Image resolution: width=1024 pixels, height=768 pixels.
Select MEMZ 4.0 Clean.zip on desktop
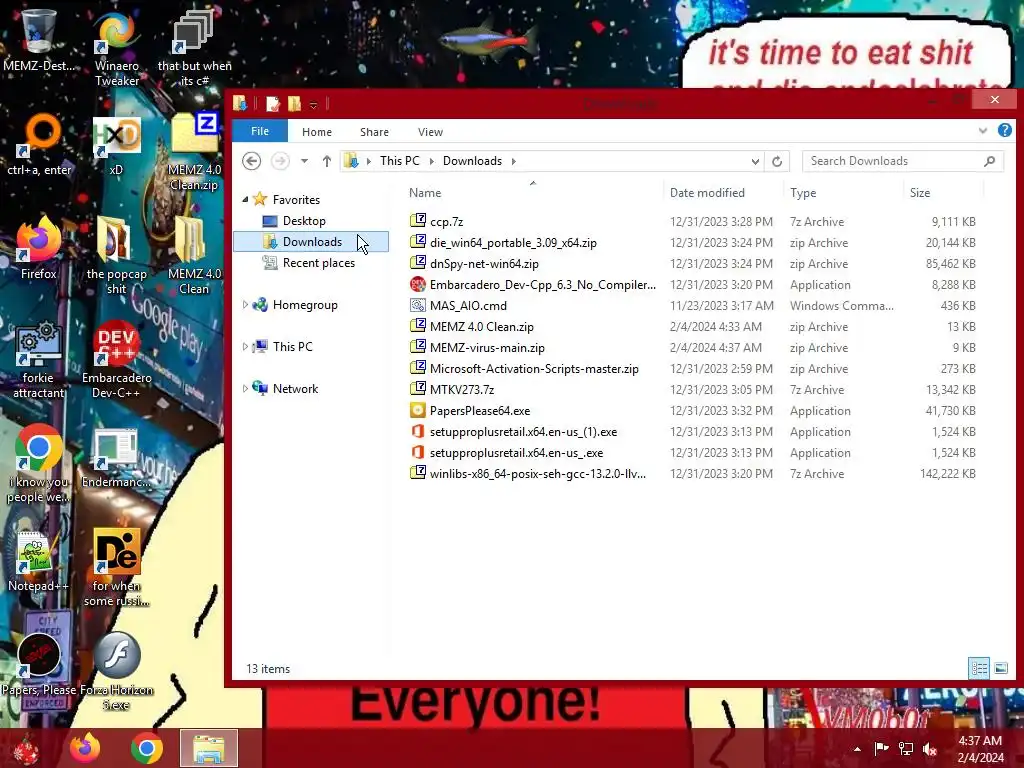pyautogui.click(x=194, y=150)
